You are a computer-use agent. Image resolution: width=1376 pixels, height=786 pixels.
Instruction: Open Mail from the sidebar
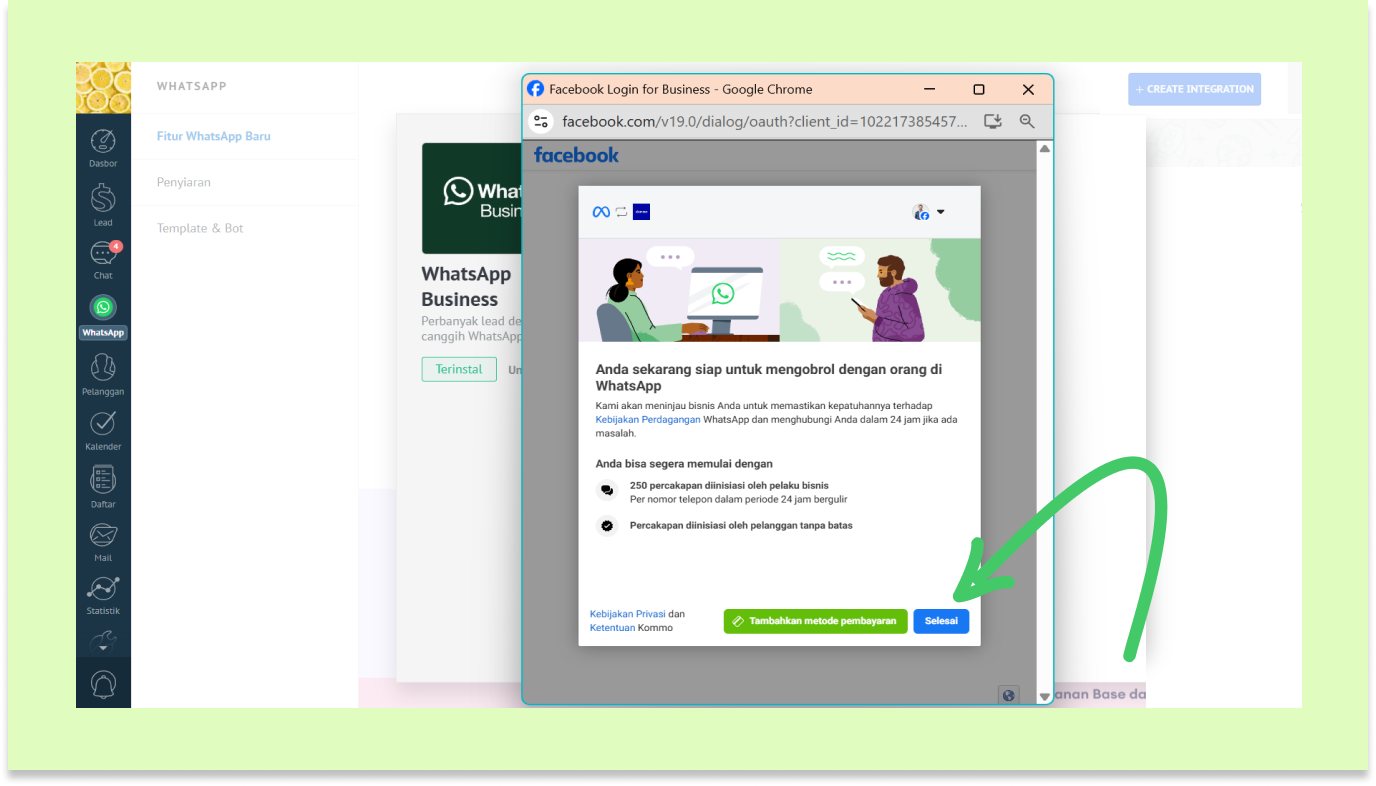point(103,541)
